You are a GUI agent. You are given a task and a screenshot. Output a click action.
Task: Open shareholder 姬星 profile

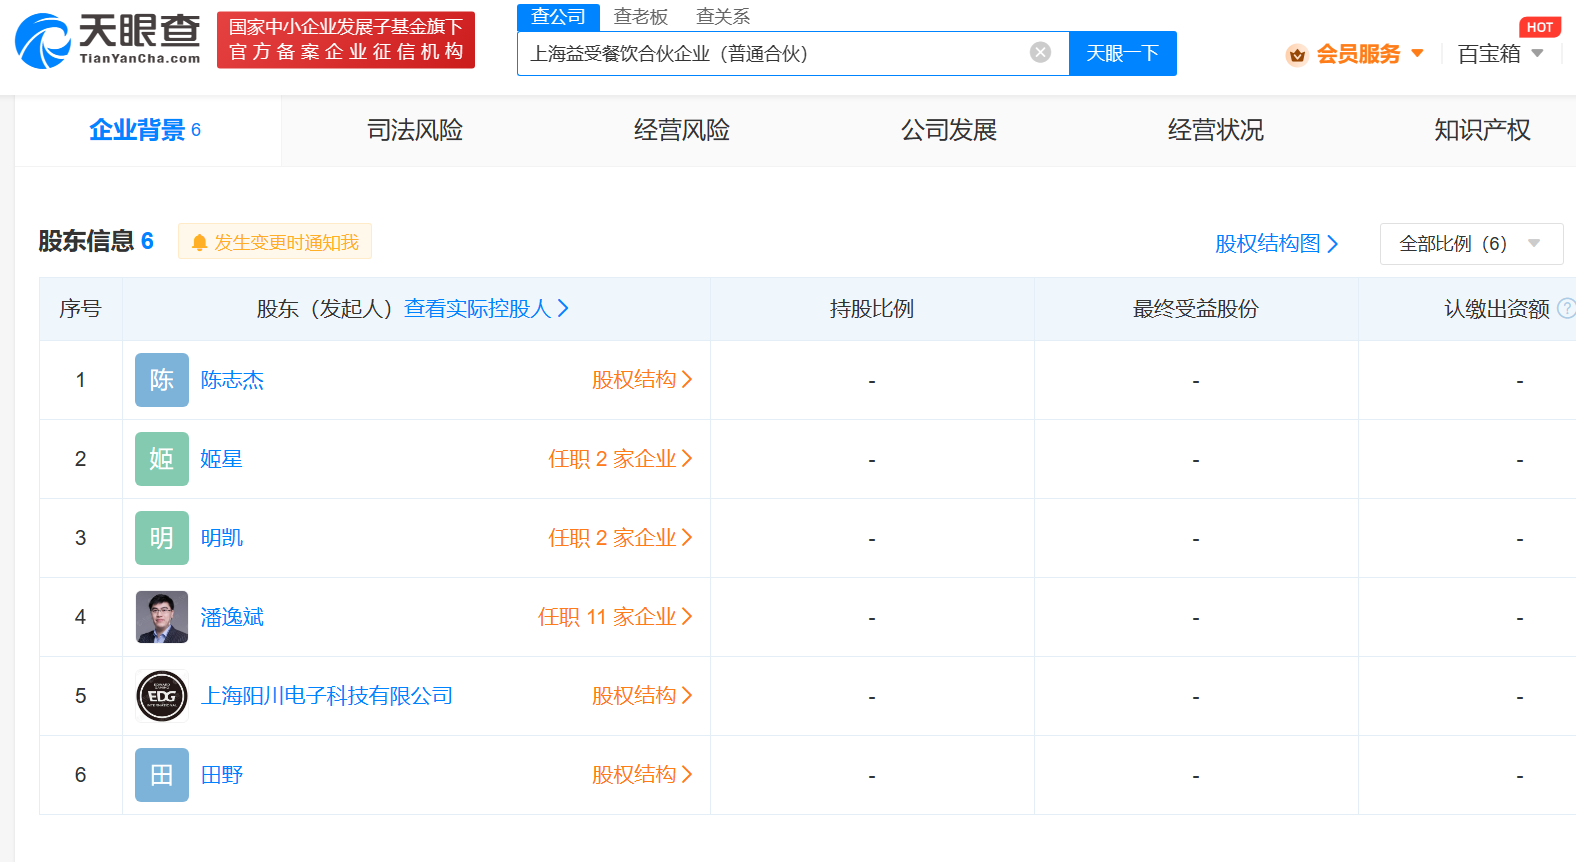tap(221, 459)
